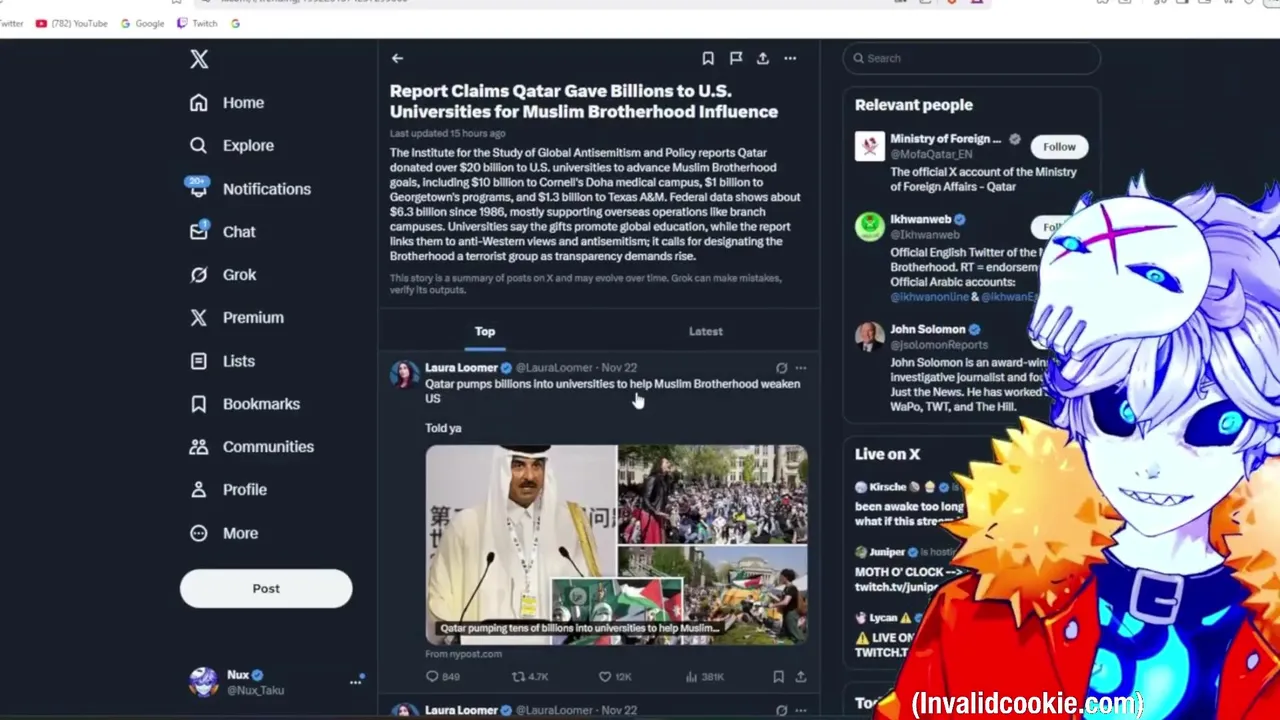This screenshot has height=720, width=1280.
Task: Open Laura Loomer's name on first post
Action: [x=461, y=368]
